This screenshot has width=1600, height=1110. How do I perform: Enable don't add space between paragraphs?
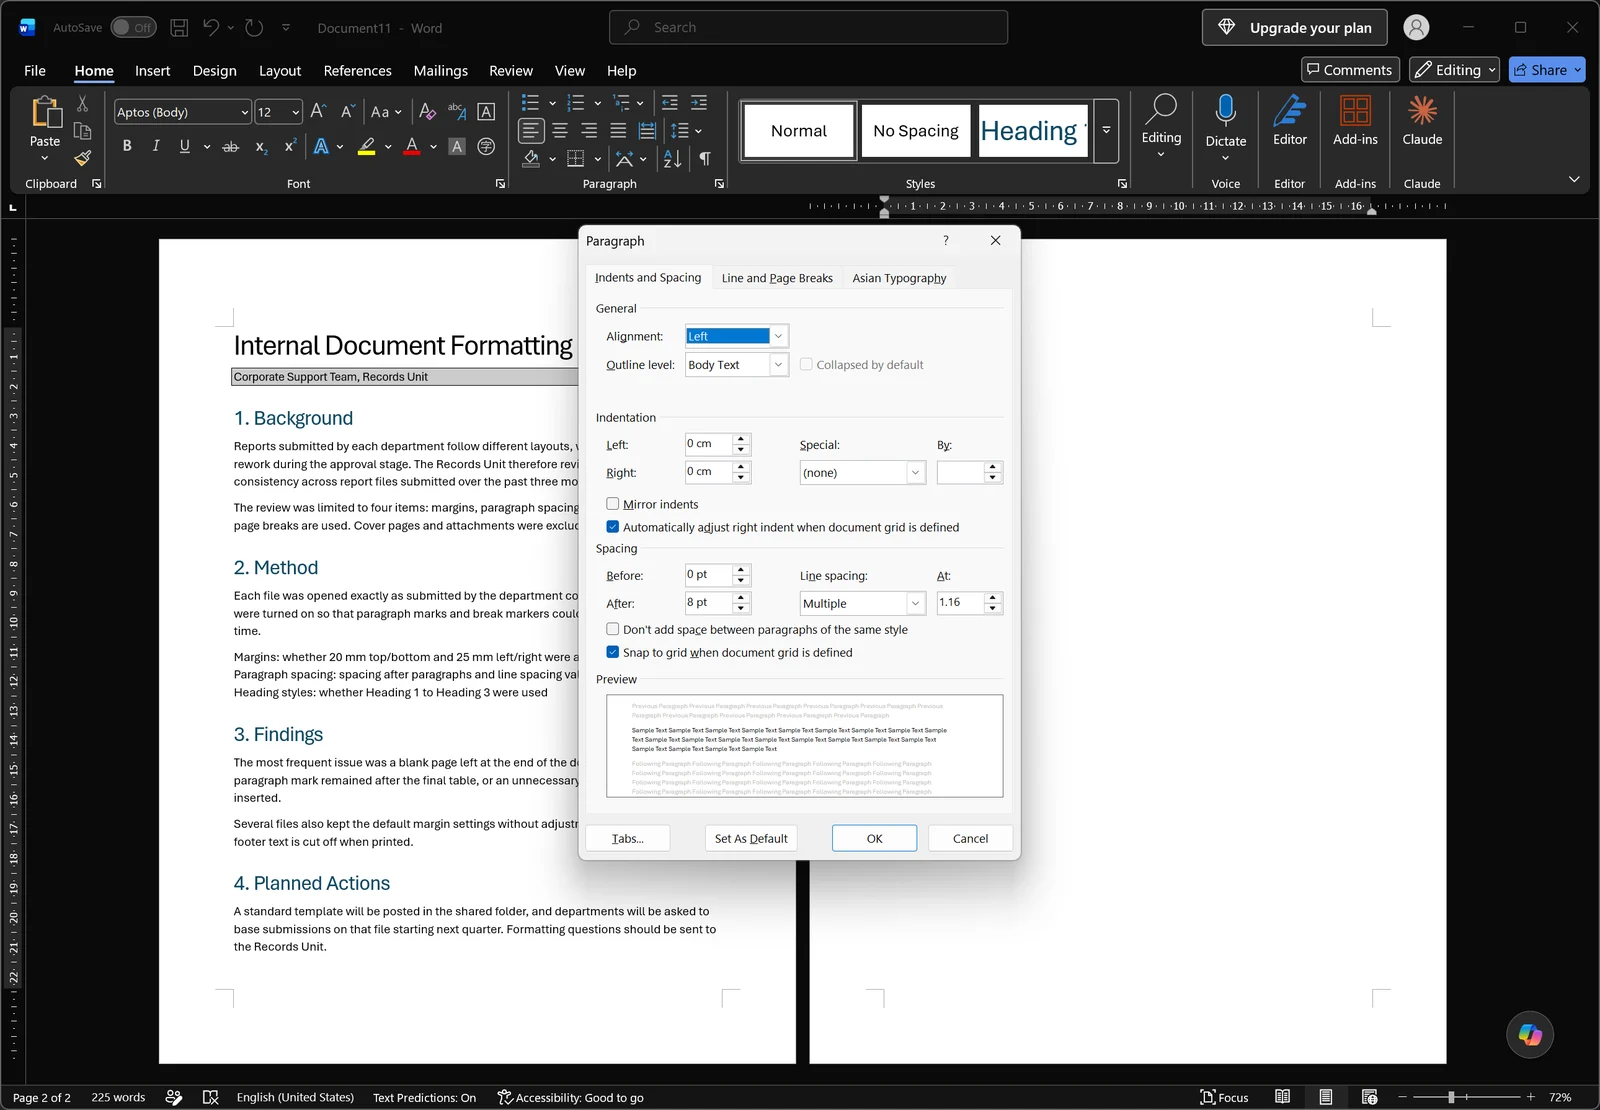pos(613,629)
